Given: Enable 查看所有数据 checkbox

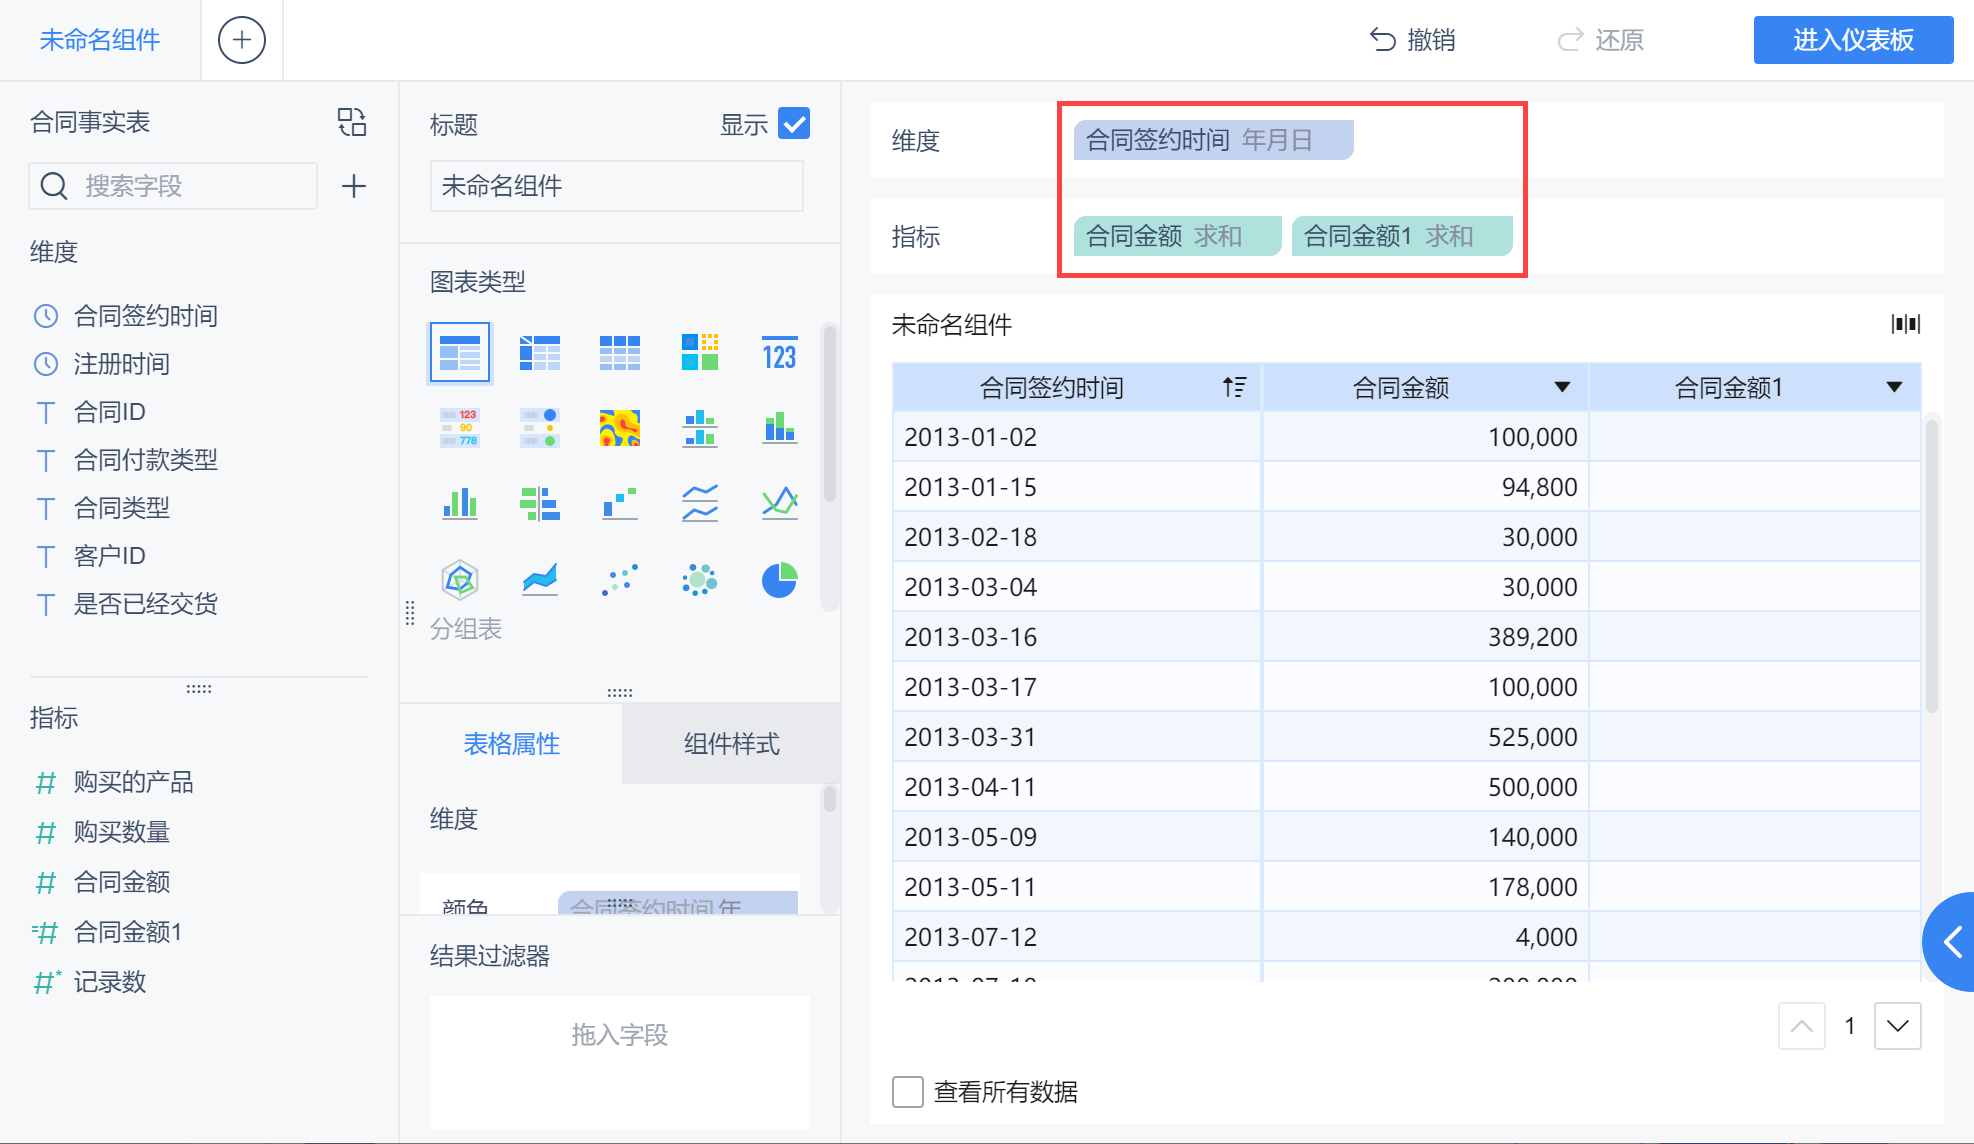Looking at the screenshot, I should click(x=908, y=1091).
